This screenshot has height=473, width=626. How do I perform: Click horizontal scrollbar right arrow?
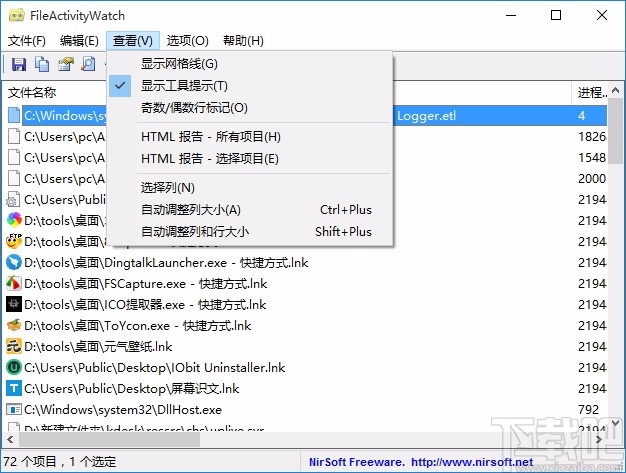point(598,439)
